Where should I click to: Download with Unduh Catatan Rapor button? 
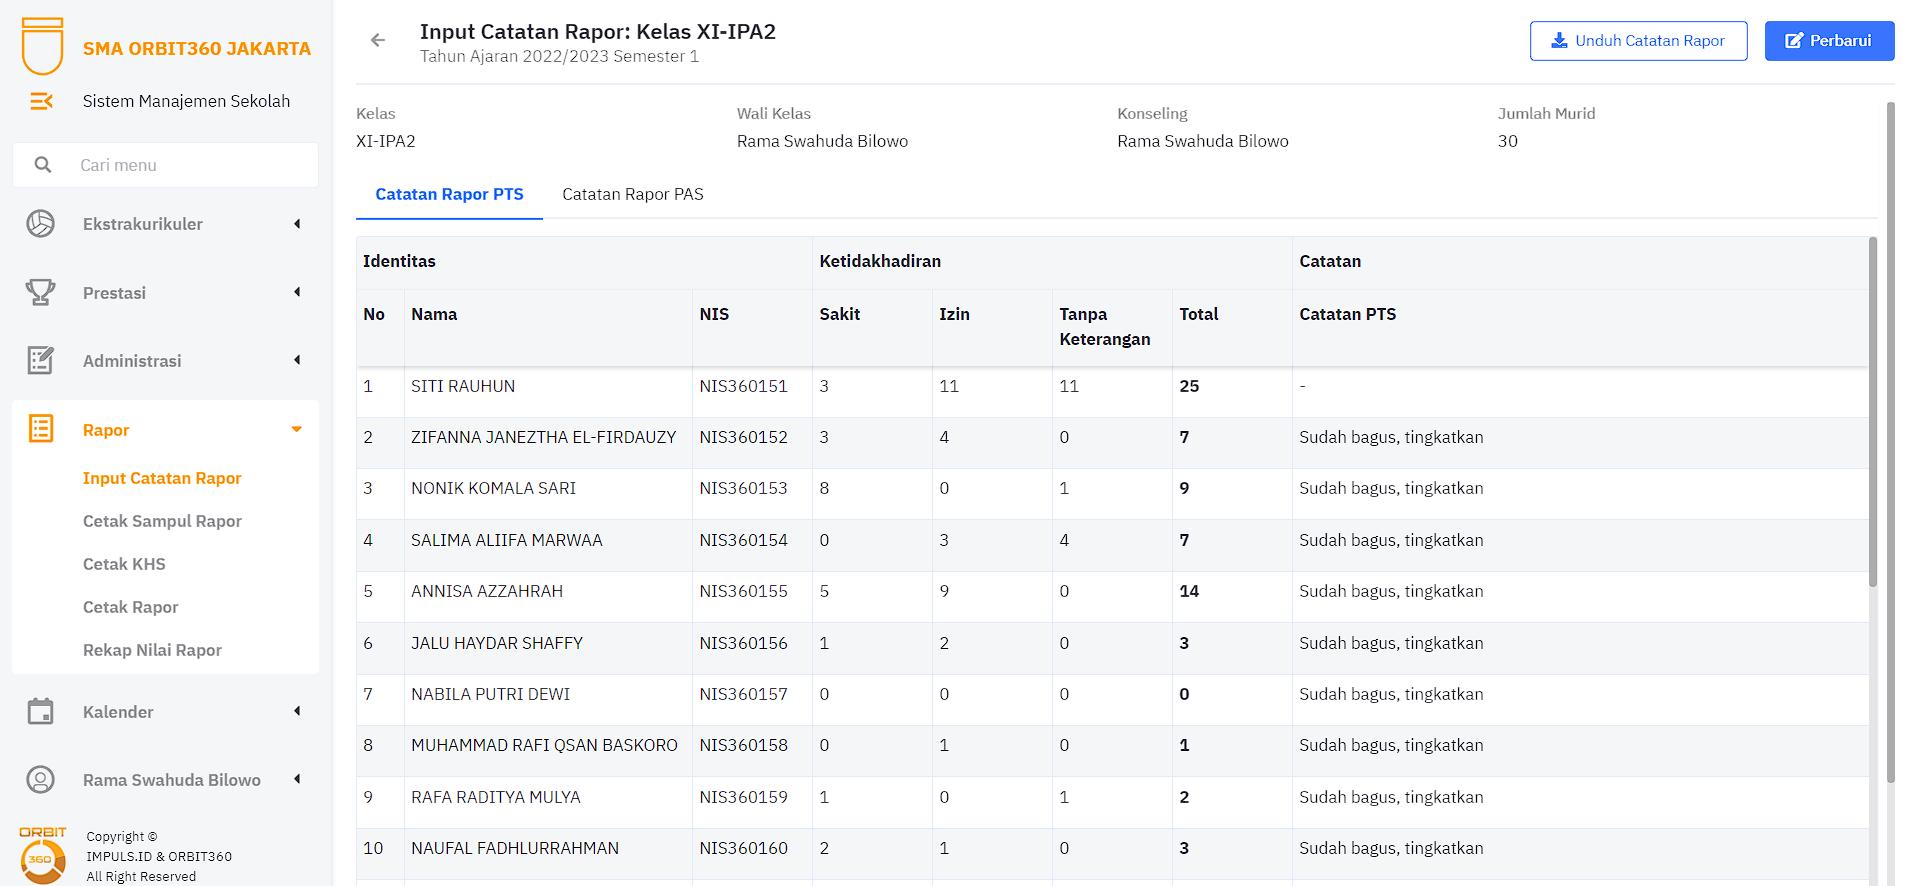[1638, 41]
